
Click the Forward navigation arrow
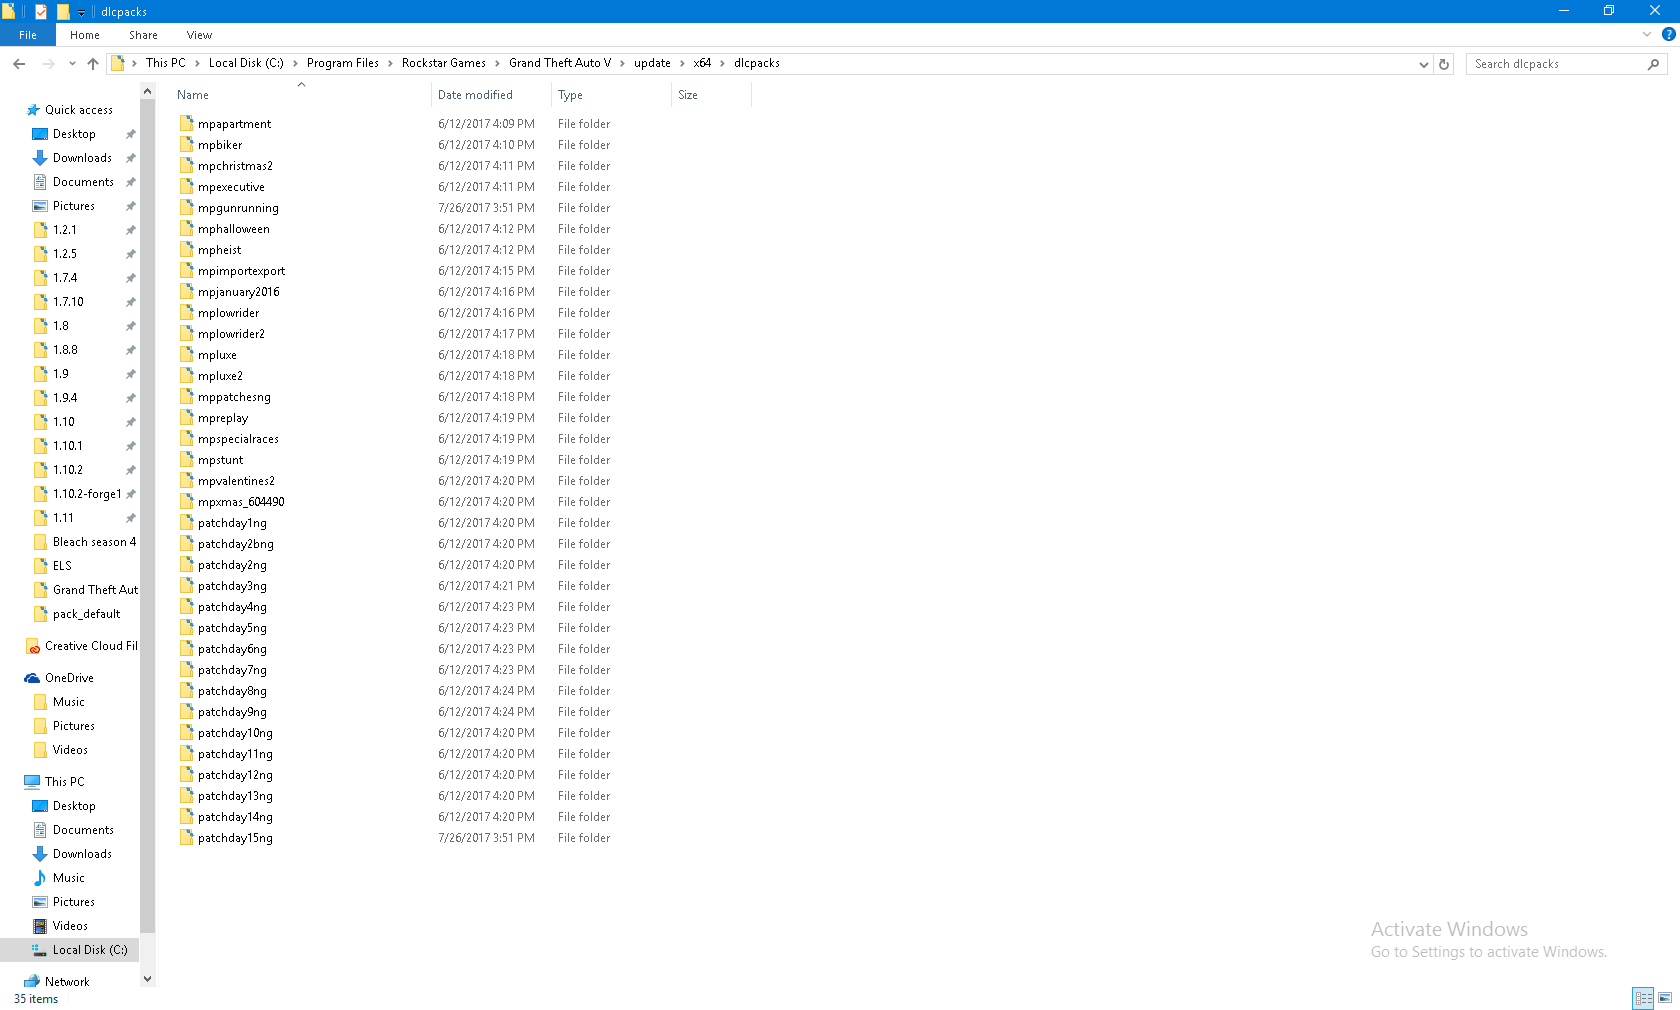tap(48, 64)
